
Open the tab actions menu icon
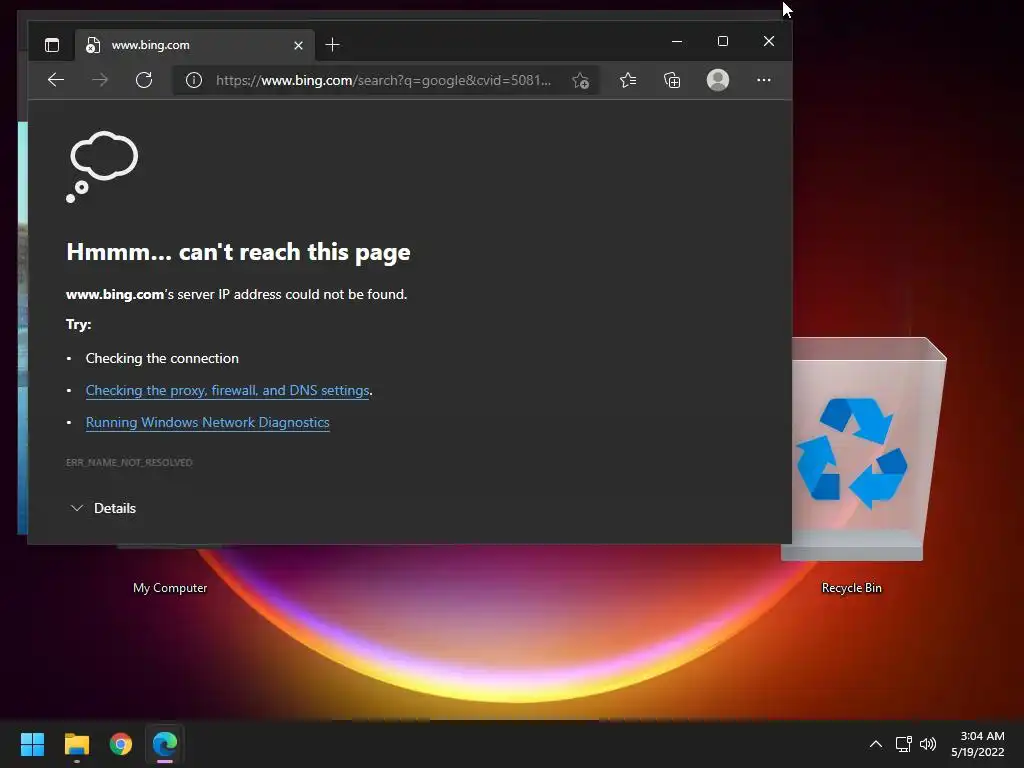(x=52, y=45)
